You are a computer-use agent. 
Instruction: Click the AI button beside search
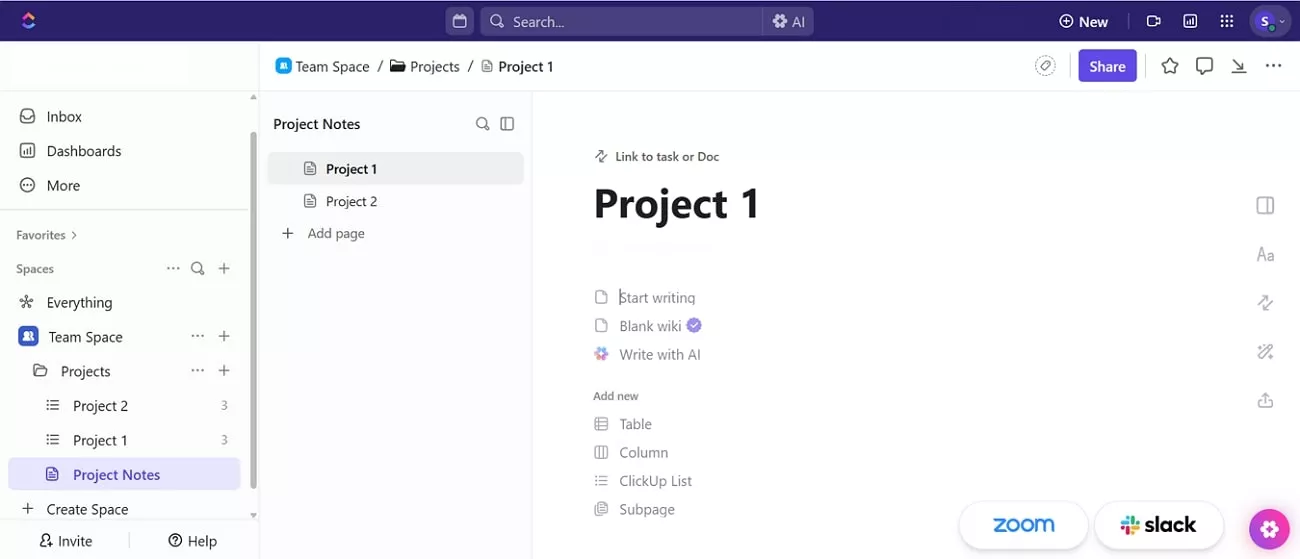click(x=789, y=21)
